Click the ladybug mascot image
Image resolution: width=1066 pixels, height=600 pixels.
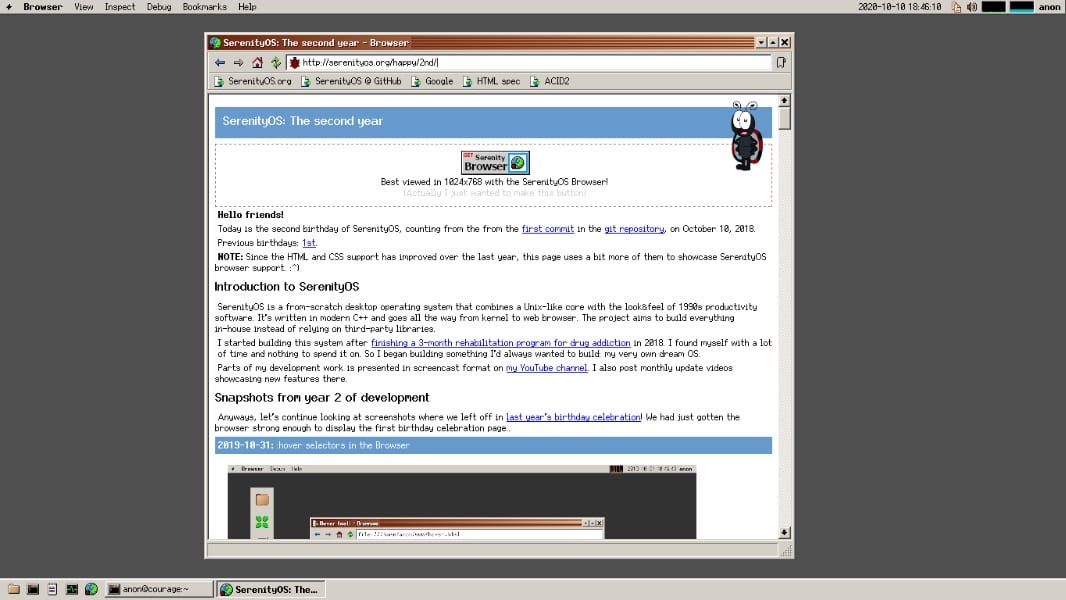pos(746,136)
